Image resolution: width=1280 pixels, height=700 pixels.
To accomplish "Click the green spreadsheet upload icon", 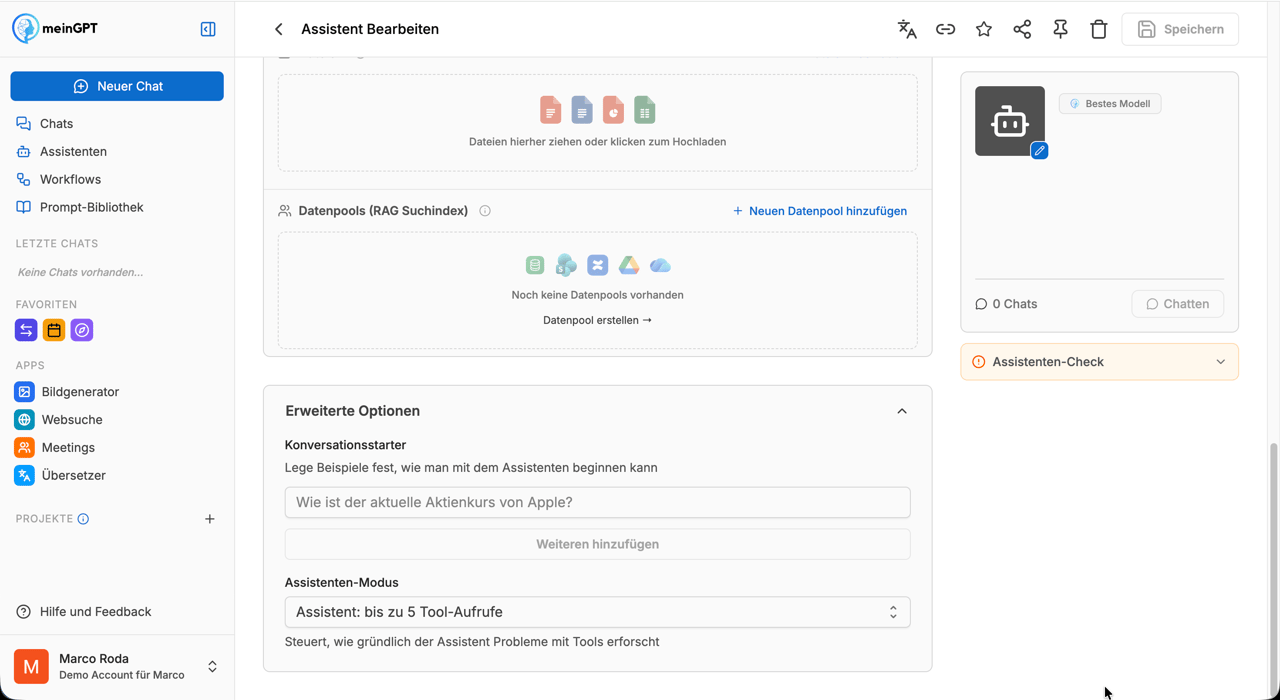I will pos(645,110).
